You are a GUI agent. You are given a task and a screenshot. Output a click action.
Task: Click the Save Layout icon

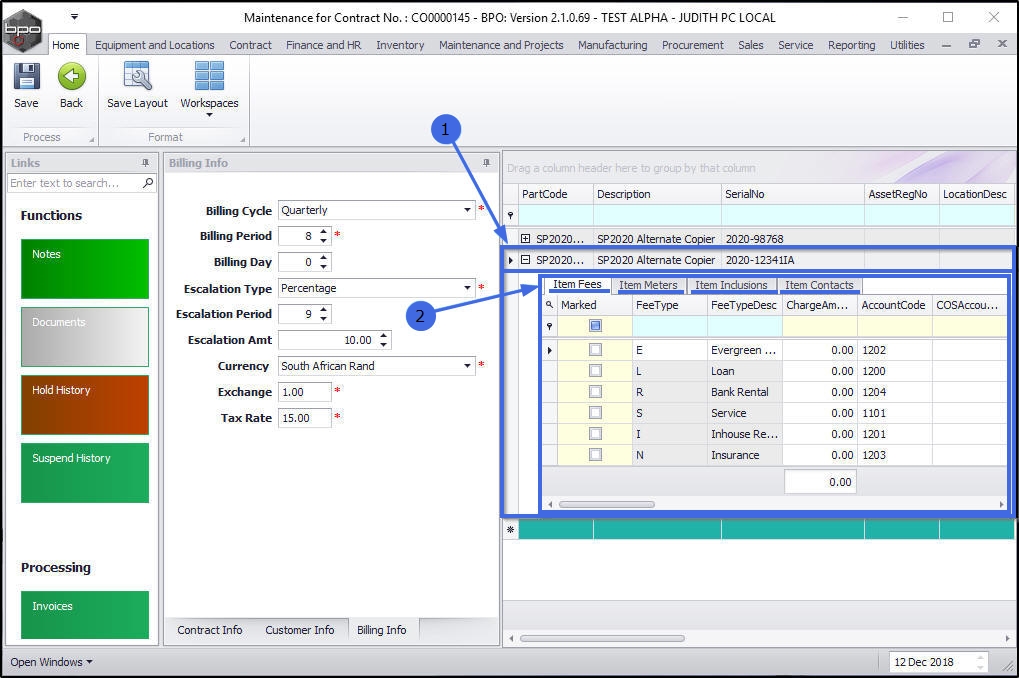coord(137,78)
